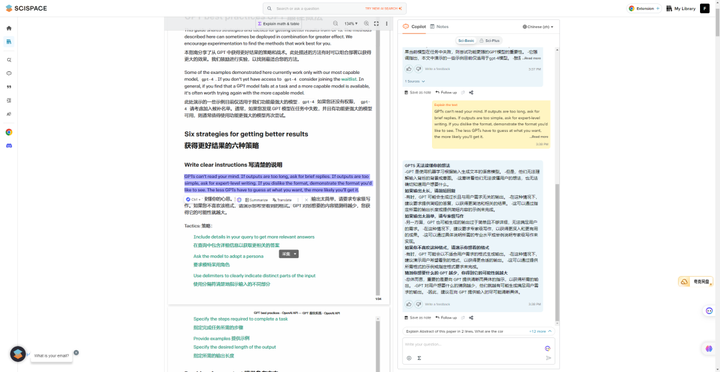
Task: Click Explain math & table button
Action: (x=278, y=23)
